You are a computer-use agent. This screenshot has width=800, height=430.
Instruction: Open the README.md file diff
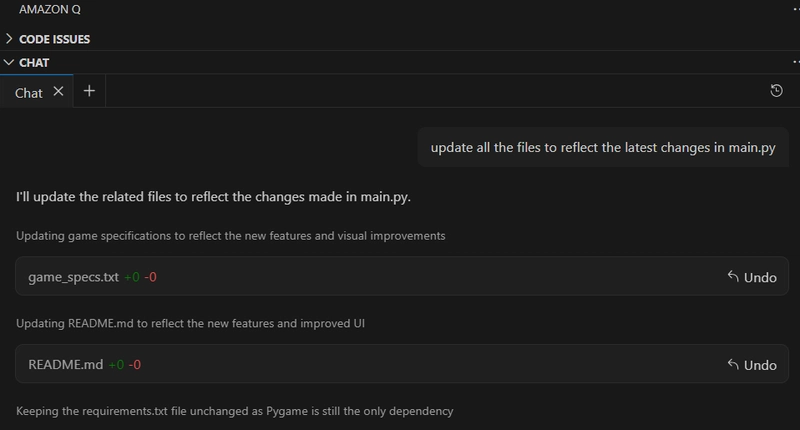[x=65, y=365]
